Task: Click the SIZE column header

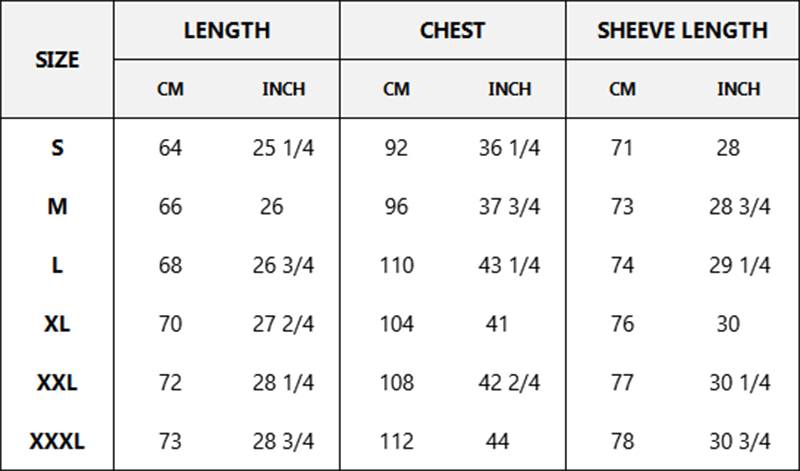Action: (x=57, y=60)
